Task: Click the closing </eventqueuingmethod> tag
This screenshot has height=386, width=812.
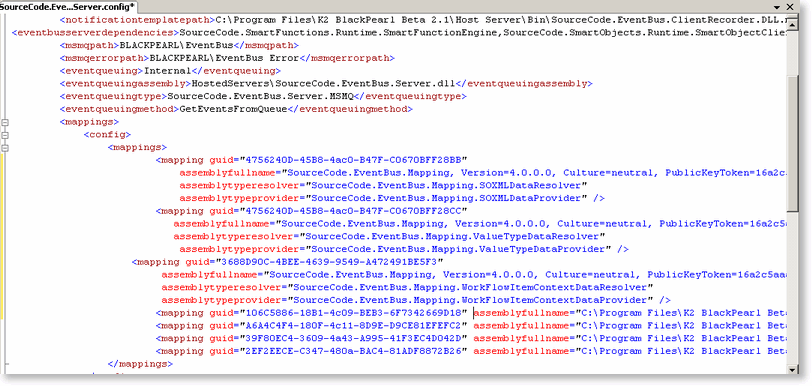Action: click(x=350, y=109)
